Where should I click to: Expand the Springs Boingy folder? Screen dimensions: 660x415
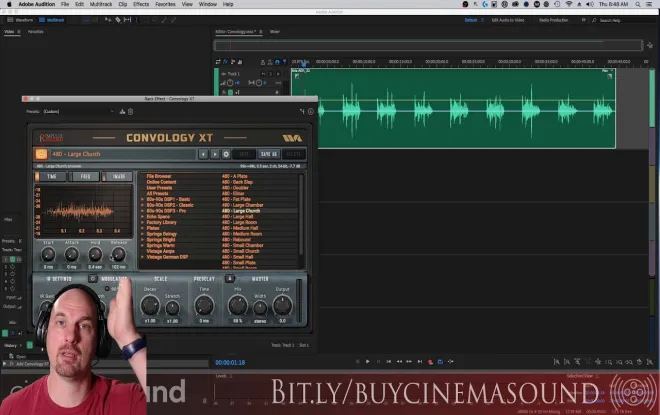142,234
